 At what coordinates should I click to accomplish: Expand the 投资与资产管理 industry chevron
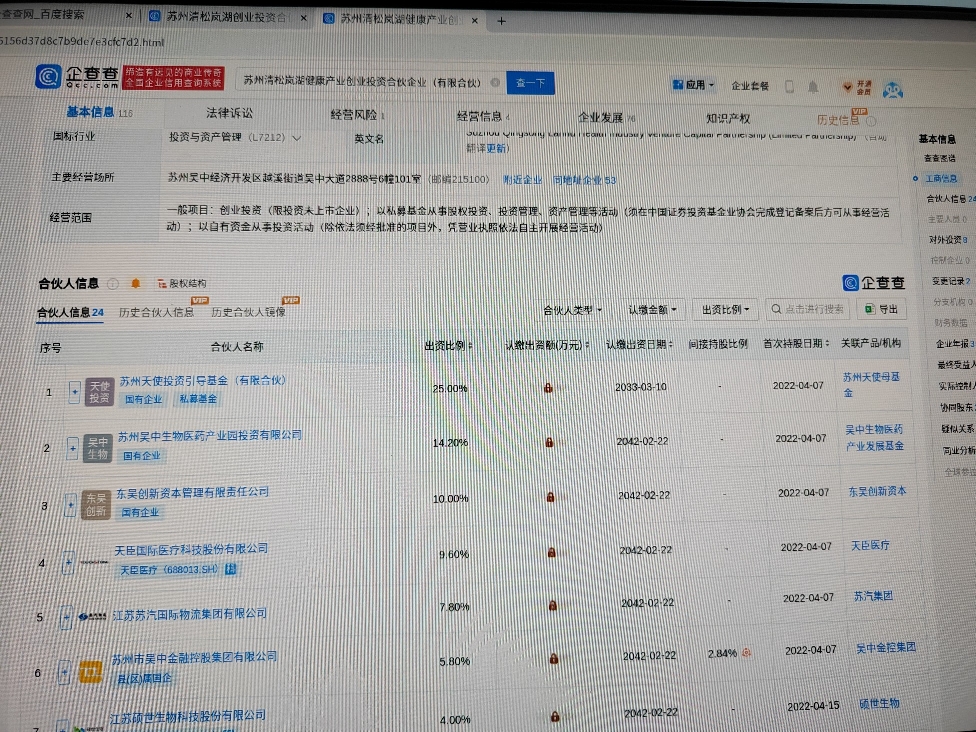click(x=297, y=138)
